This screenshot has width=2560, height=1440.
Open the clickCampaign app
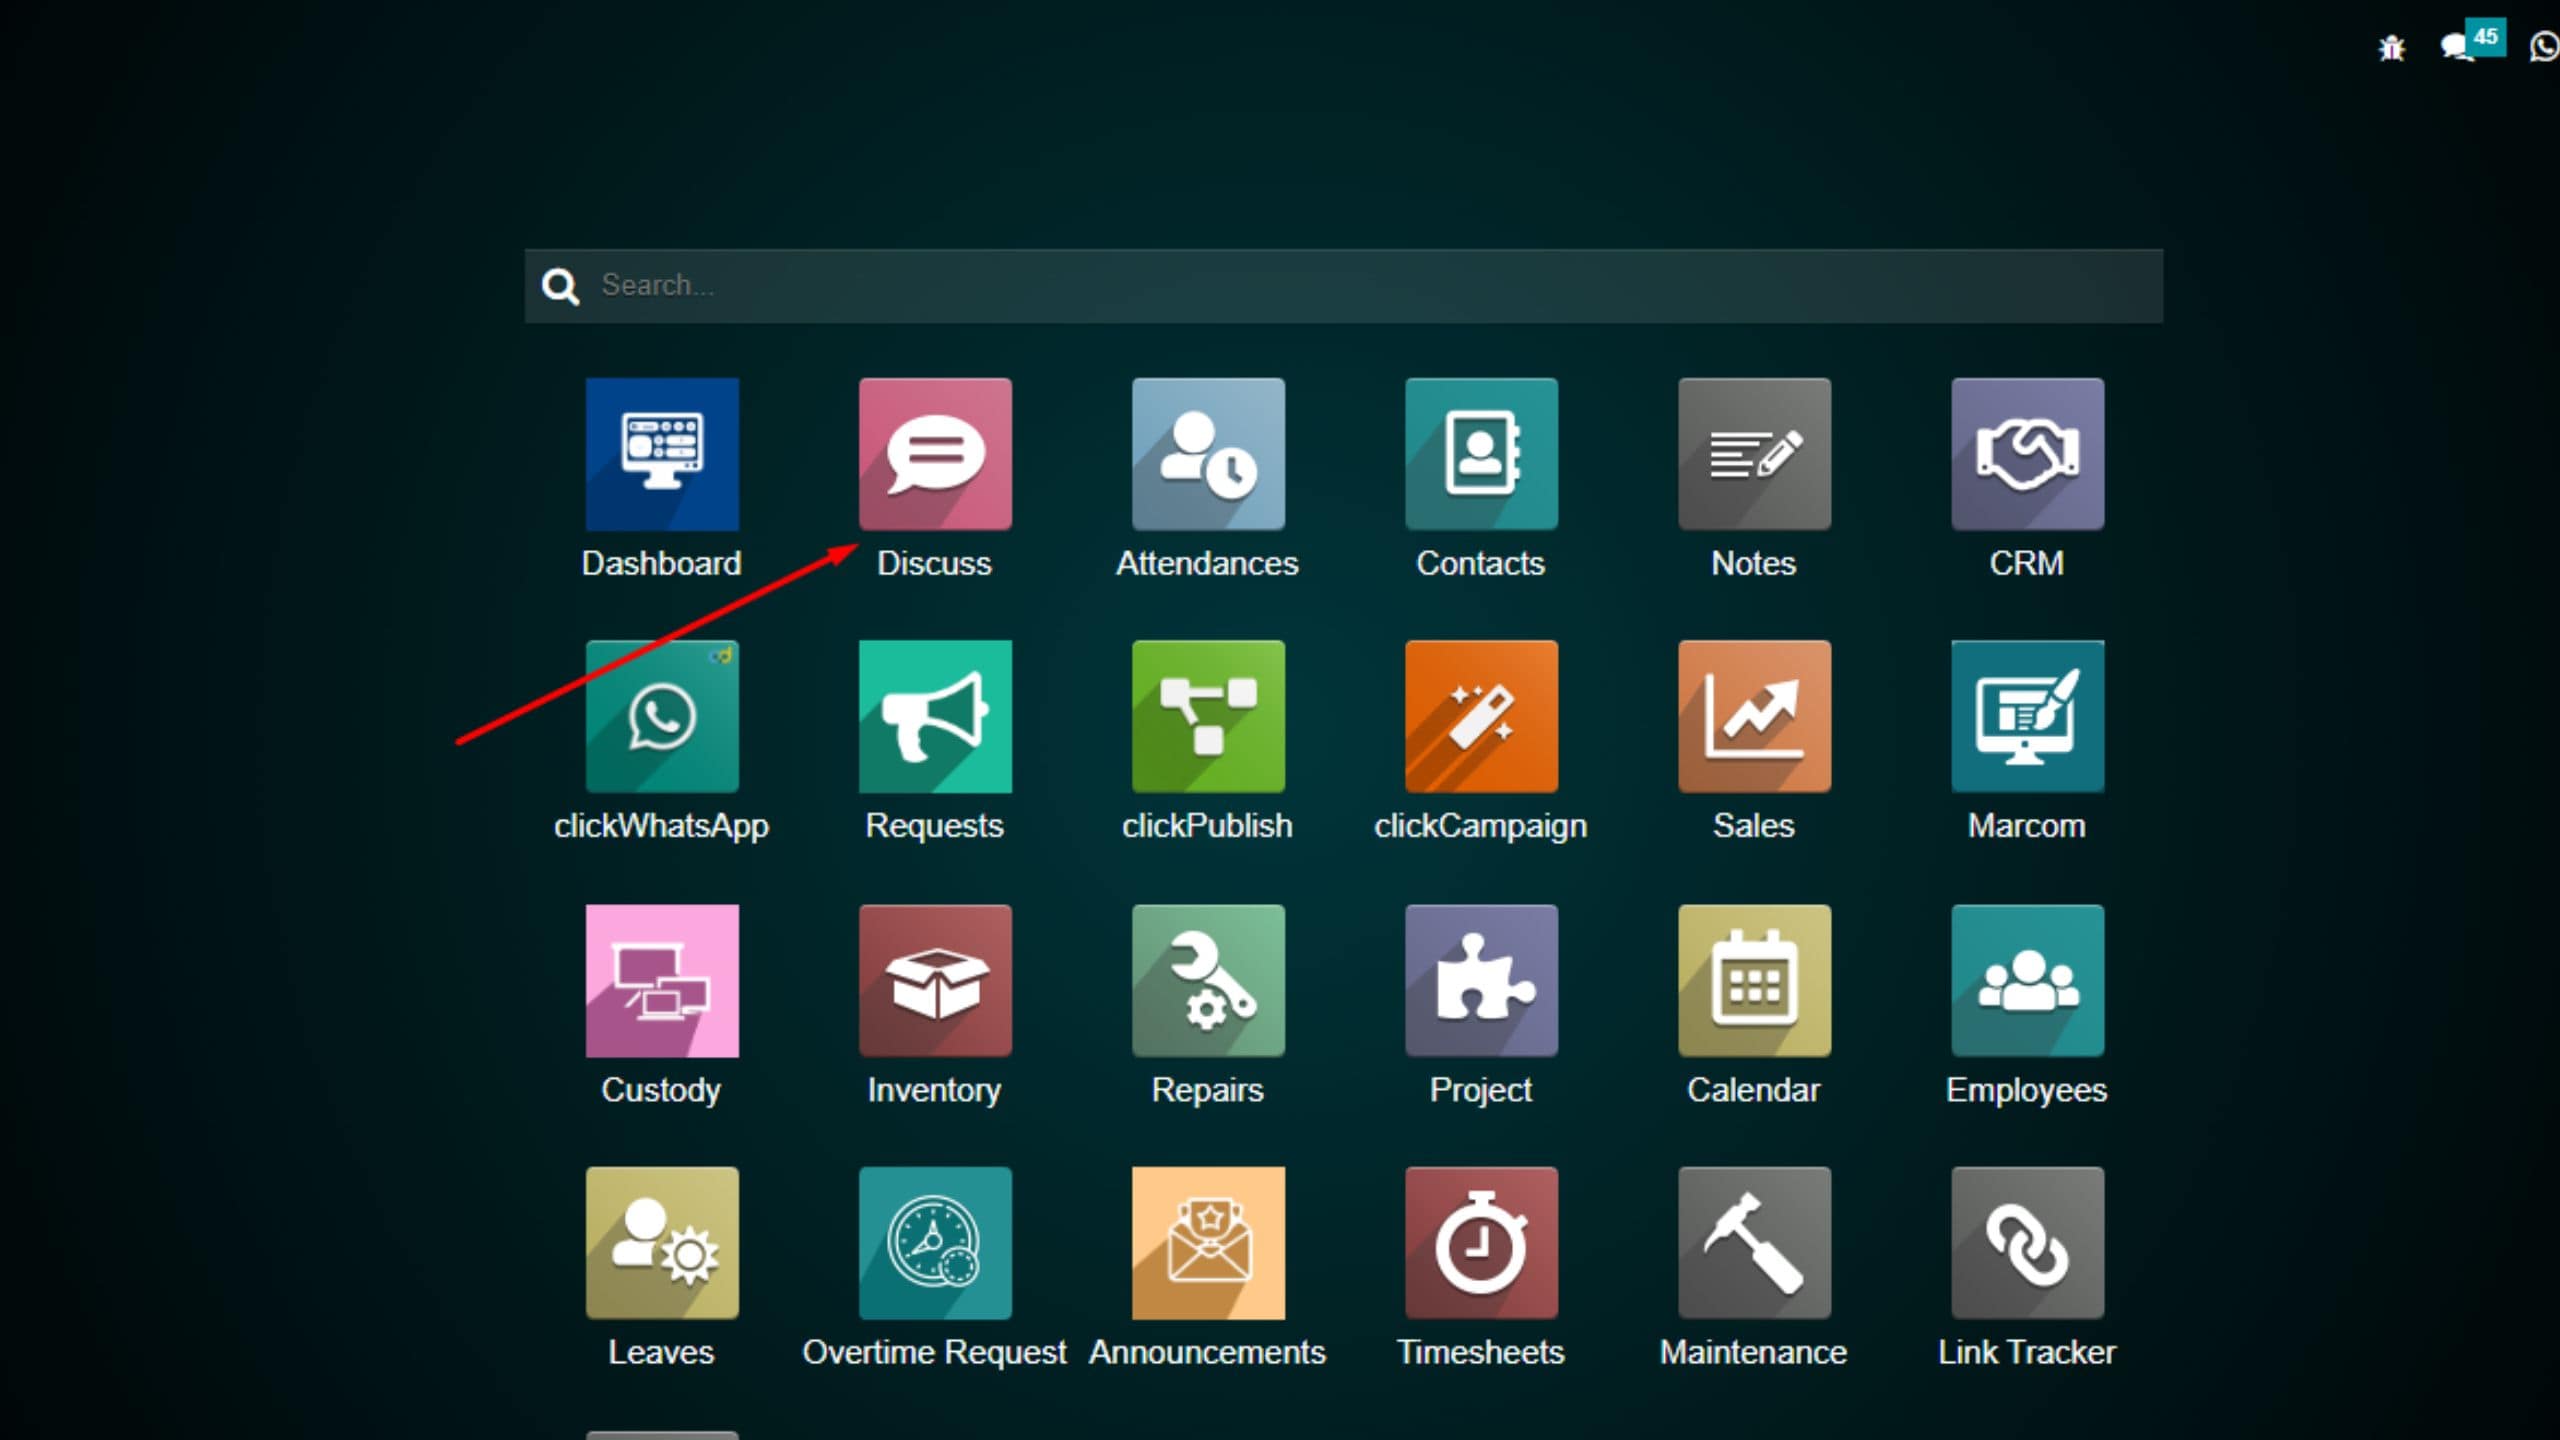pyautogui.click(x=1481, y=717)
